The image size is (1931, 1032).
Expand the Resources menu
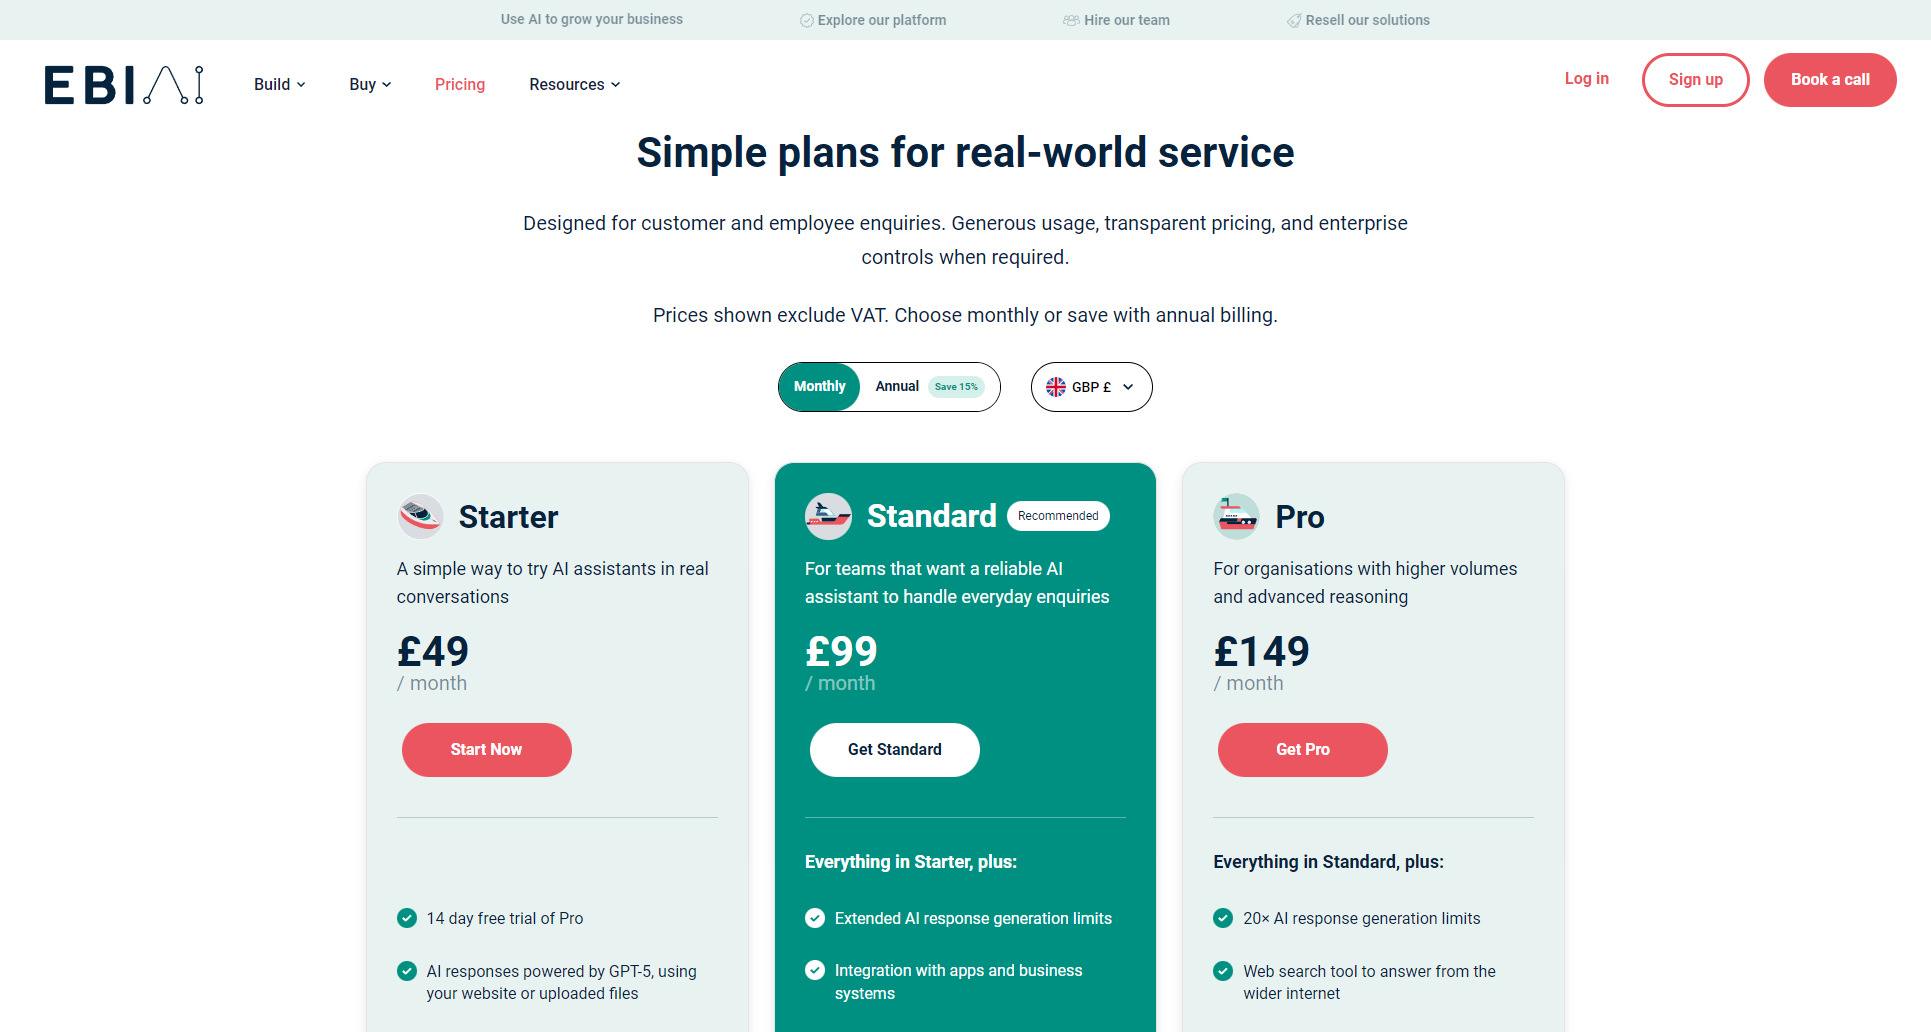pyautogui.click(x=574, y=85)
